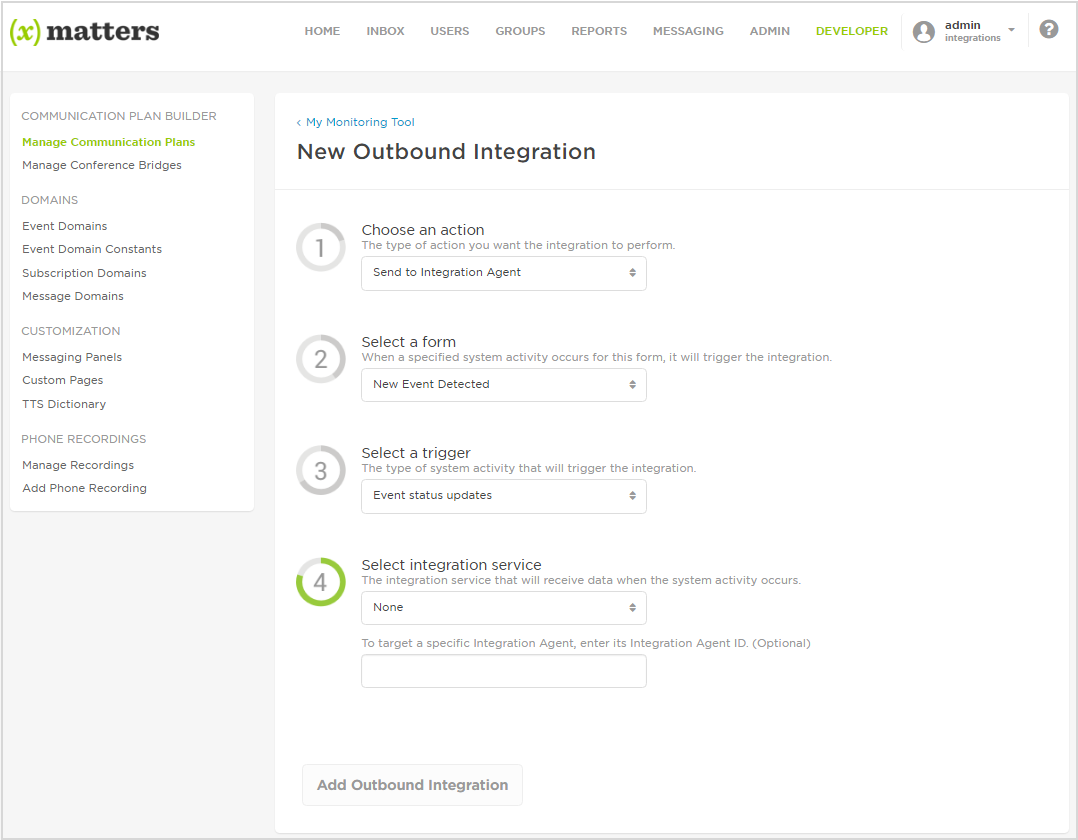The width and height of the screenshot is (1078, 840).
Task: Open the GROUPS menu
Action: pos(520,31)
